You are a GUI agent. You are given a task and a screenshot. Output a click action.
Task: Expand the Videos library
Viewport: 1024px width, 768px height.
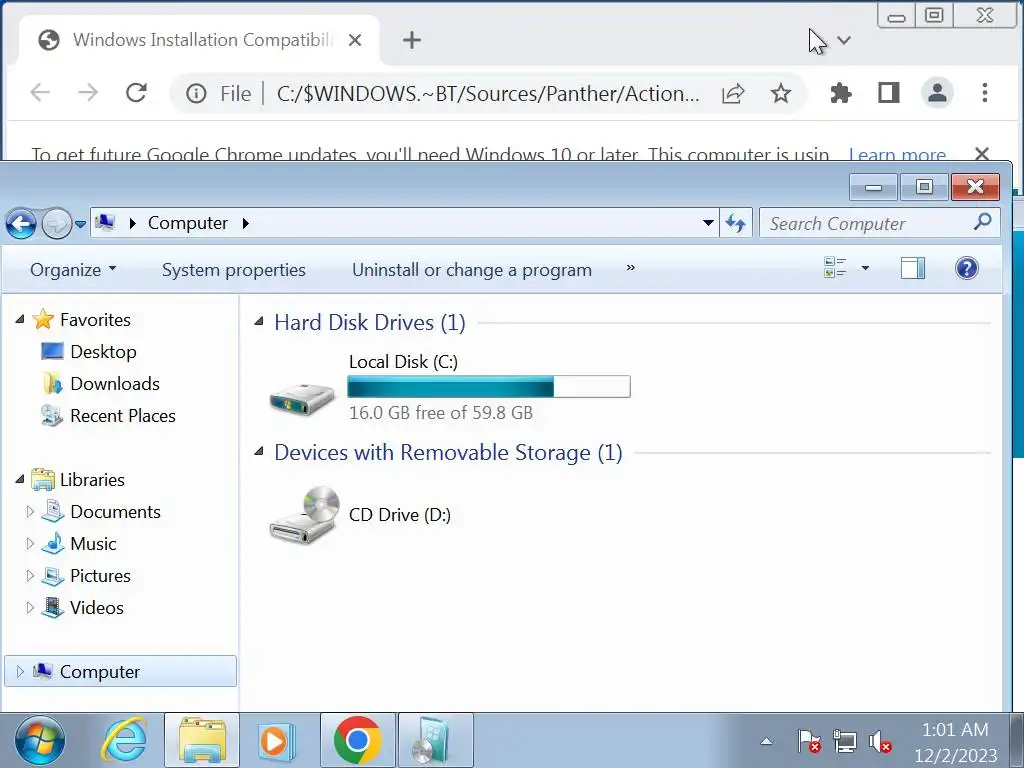(x=29, y=607)
